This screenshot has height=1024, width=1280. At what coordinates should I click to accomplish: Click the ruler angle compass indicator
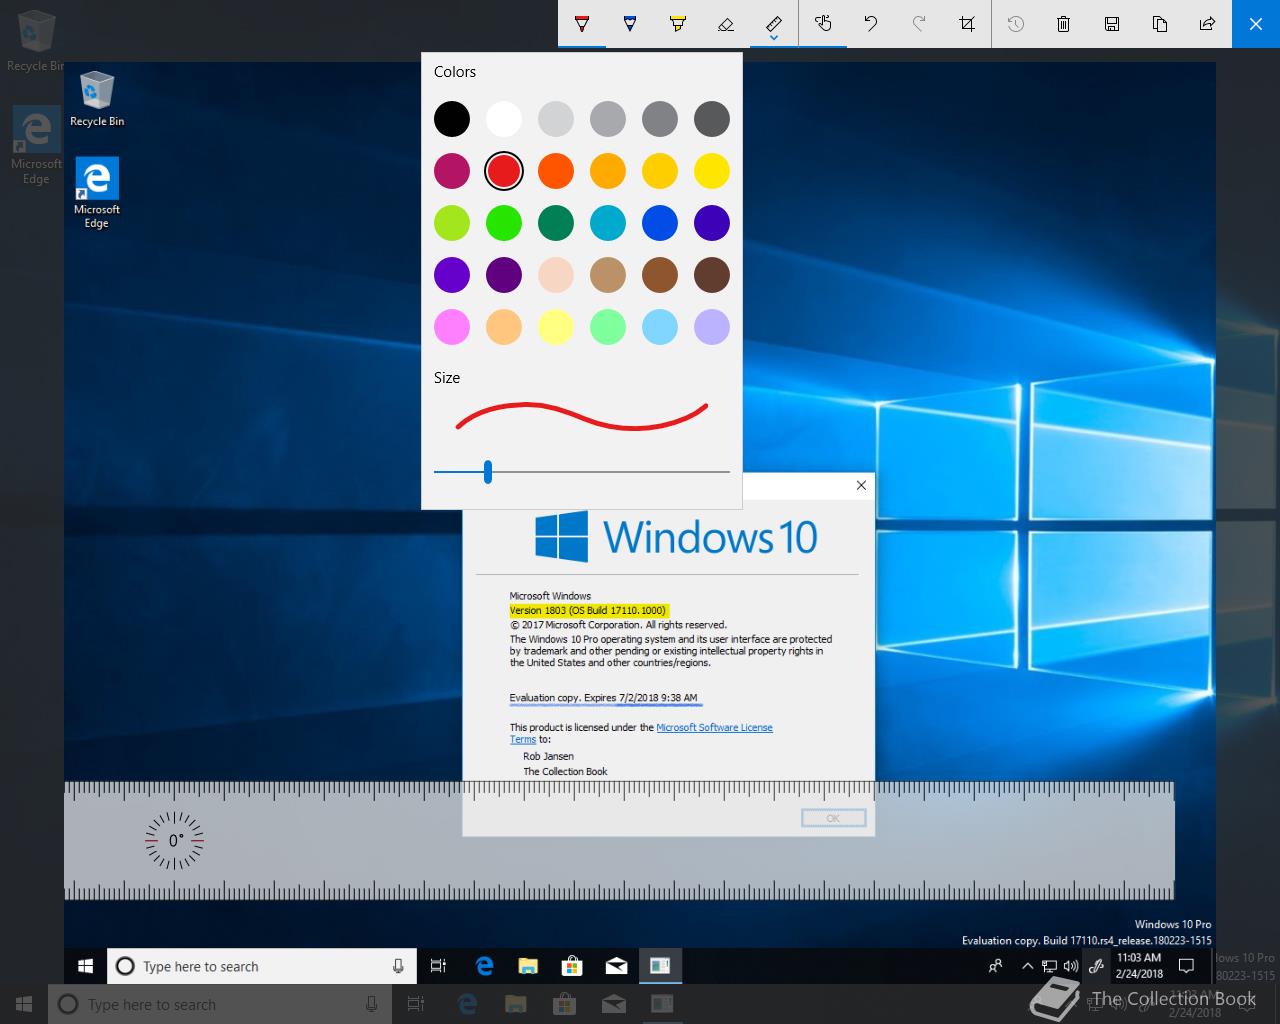click(175, 841)
